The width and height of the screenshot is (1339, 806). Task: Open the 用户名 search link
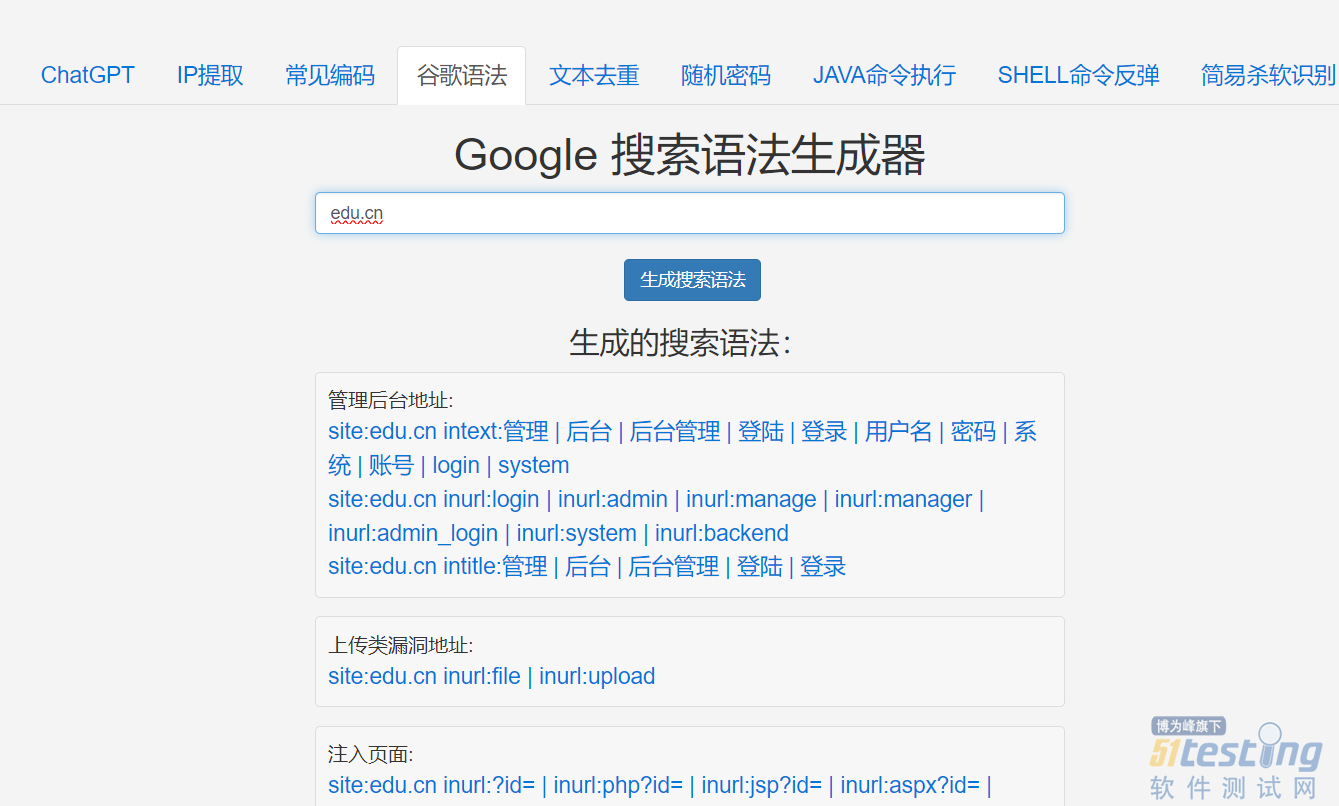pyautogui.click(x=899, y=431)
